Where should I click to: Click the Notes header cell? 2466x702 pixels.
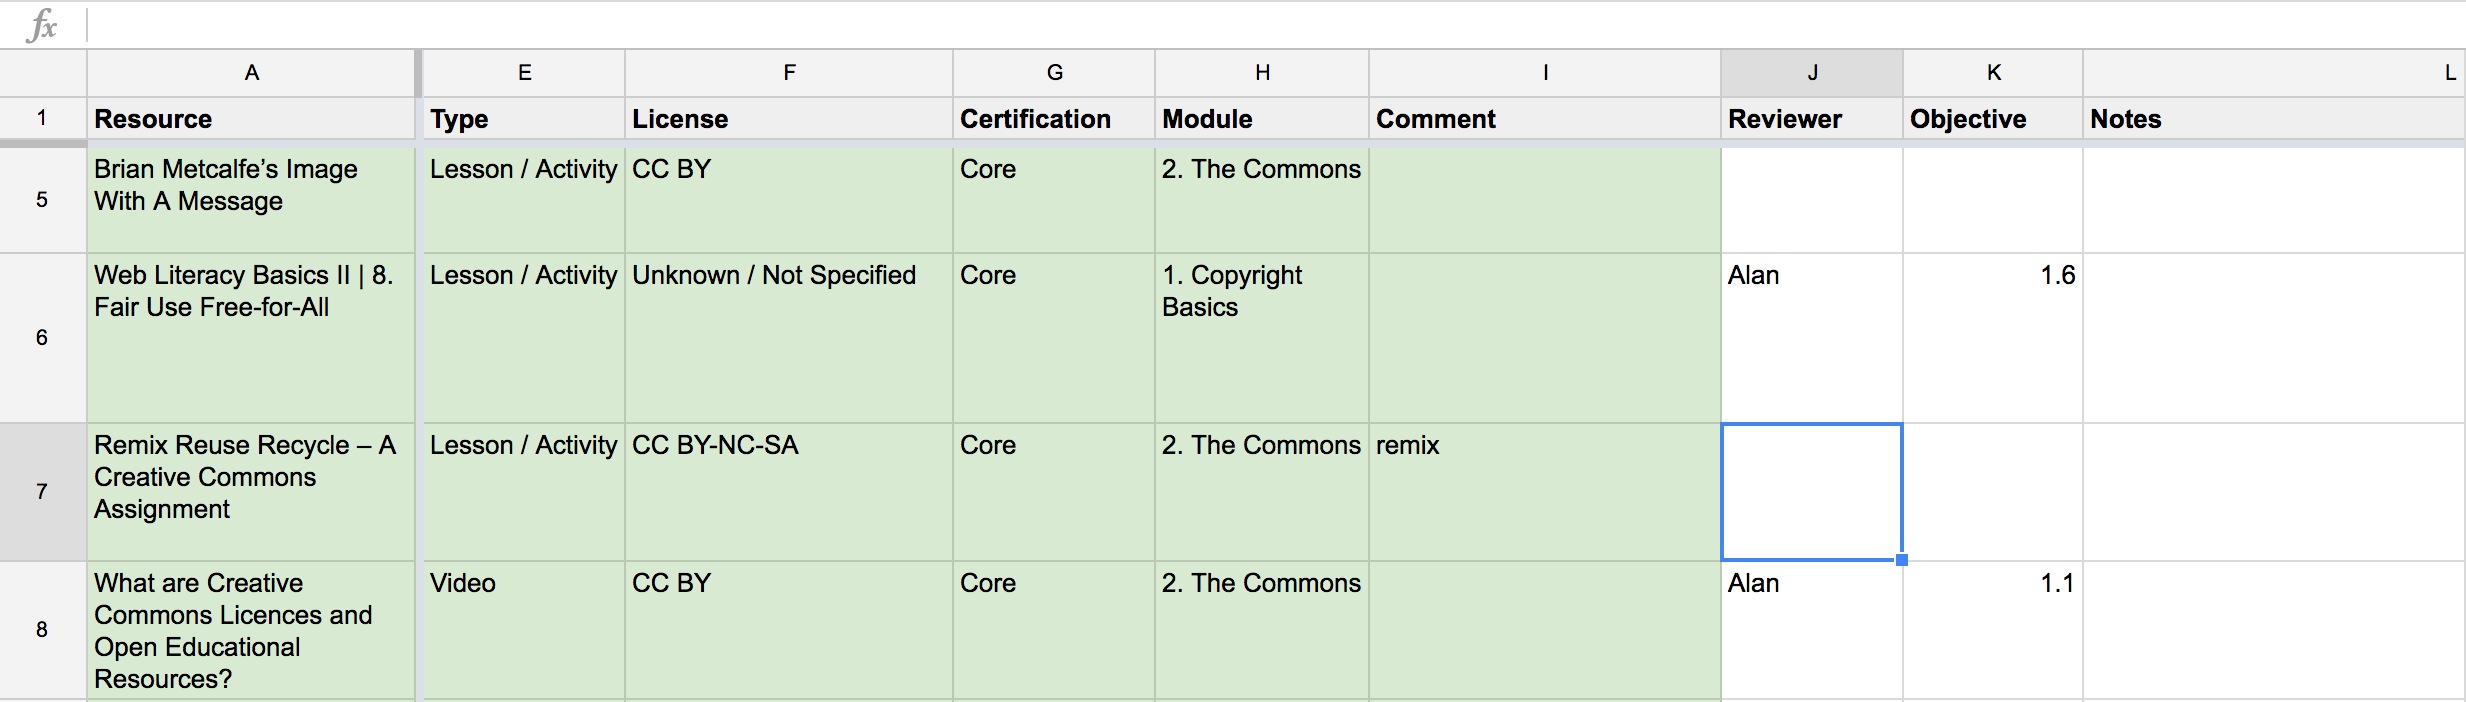tap(2272, 119)
